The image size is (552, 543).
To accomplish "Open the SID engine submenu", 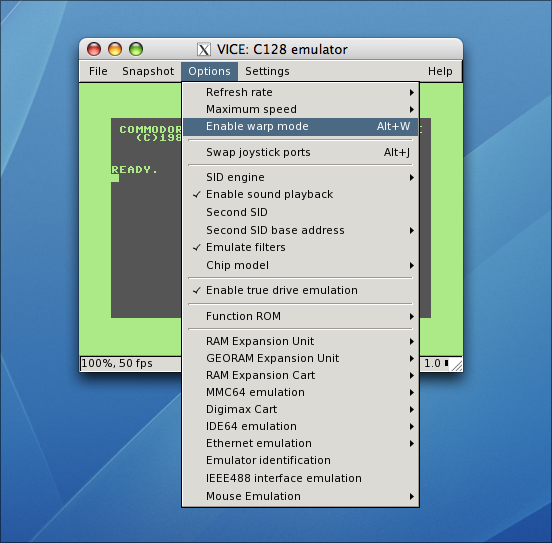I will [300, 177].
